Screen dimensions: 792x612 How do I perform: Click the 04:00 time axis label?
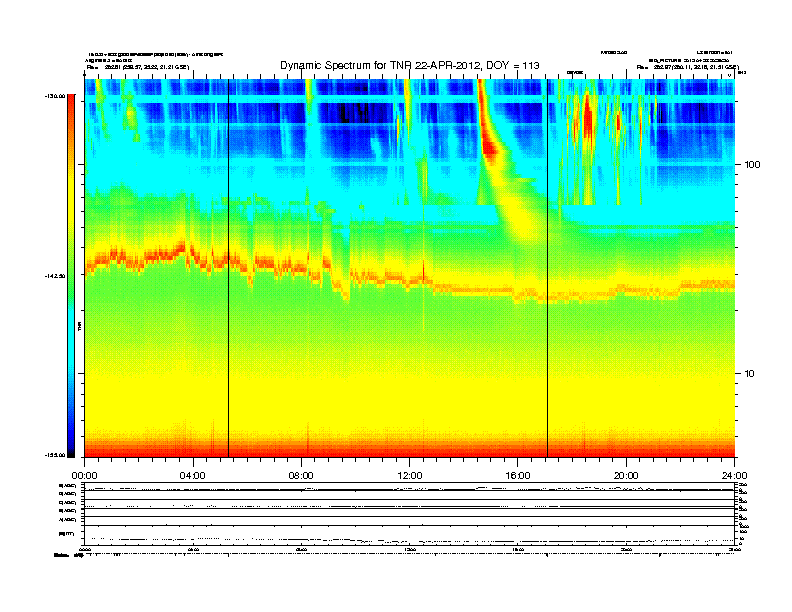(193, 476)
